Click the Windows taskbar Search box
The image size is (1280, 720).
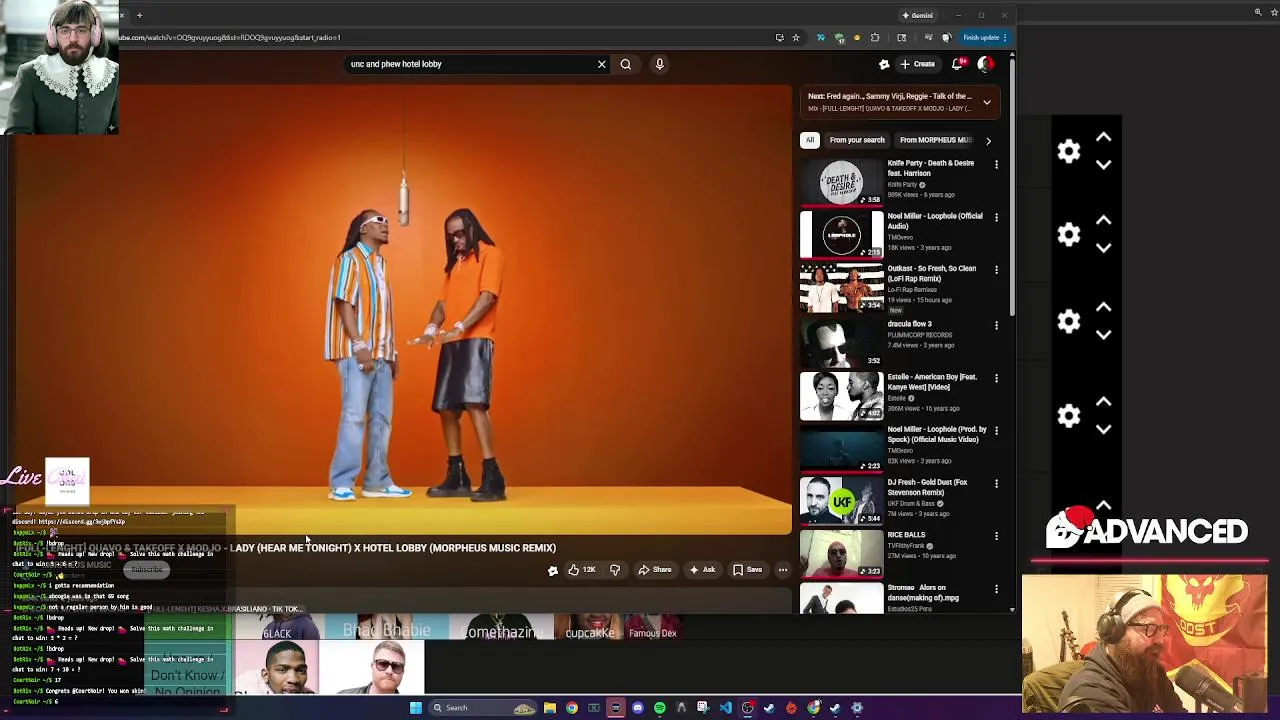pos(484,708)
